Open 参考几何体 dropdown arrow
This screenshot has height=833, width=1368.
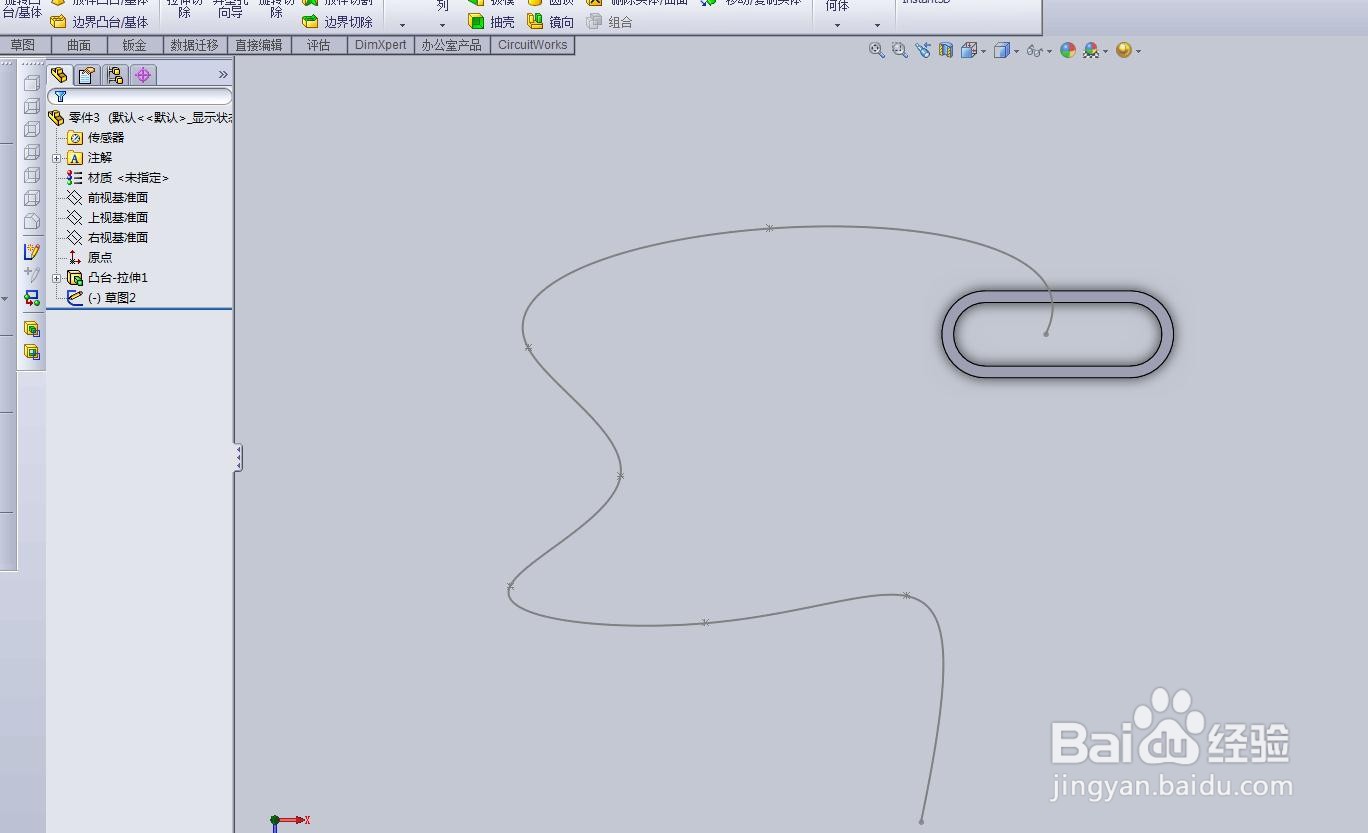837,25
